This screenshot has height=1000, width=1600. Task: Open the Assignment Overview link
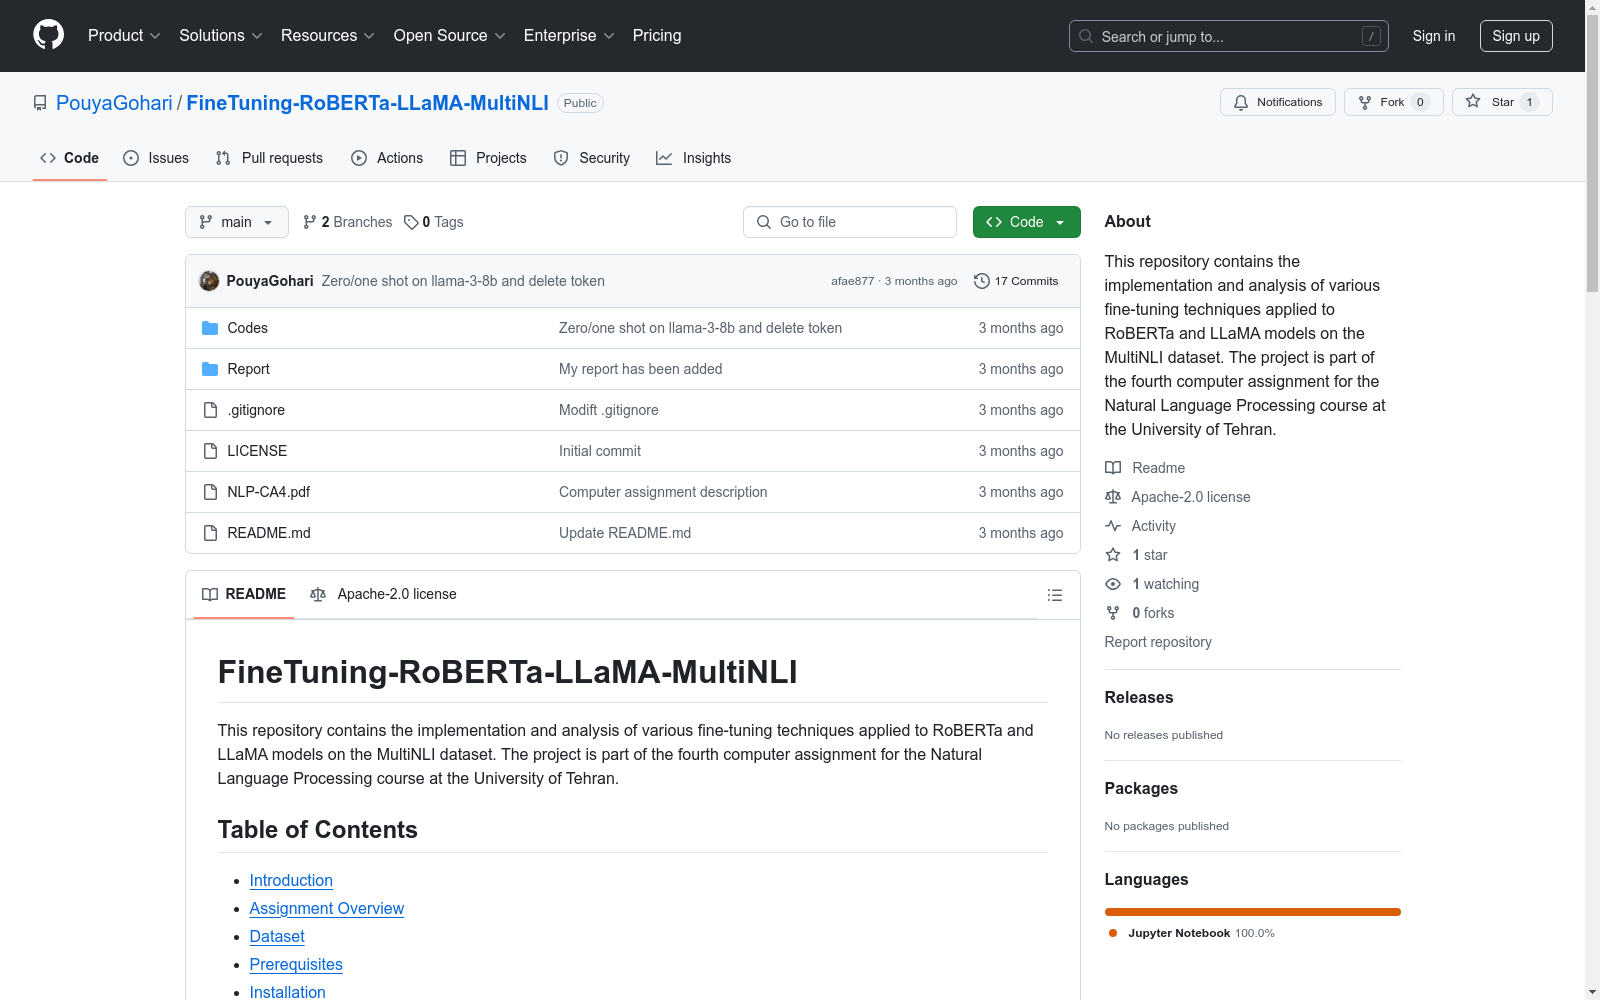pyautogui.click(x=326, y=908)
